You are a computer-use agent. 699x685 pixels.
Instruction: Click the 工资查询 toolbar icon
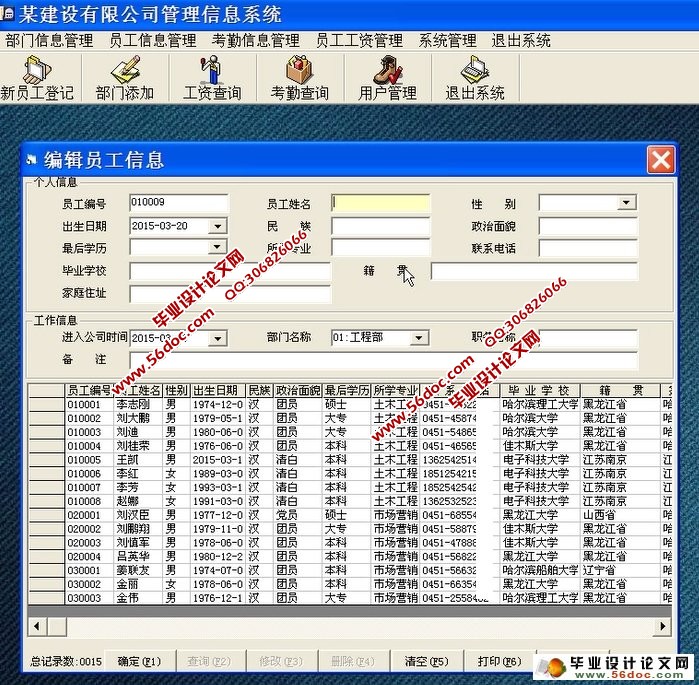212,77
